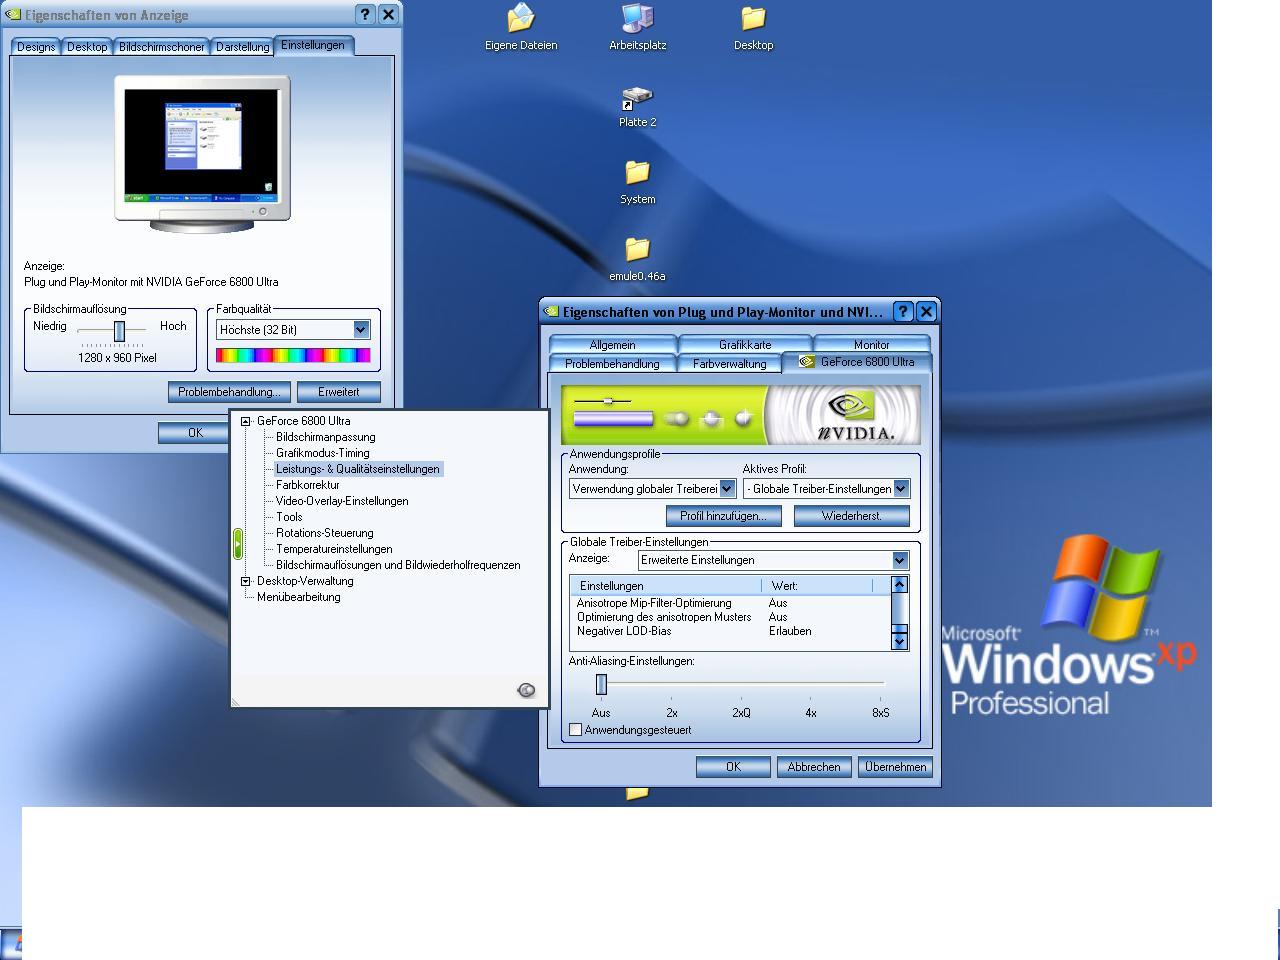Screen dimensions: 1280x960
Task: Click the Abbrechen button
Action: coord(814,767)
